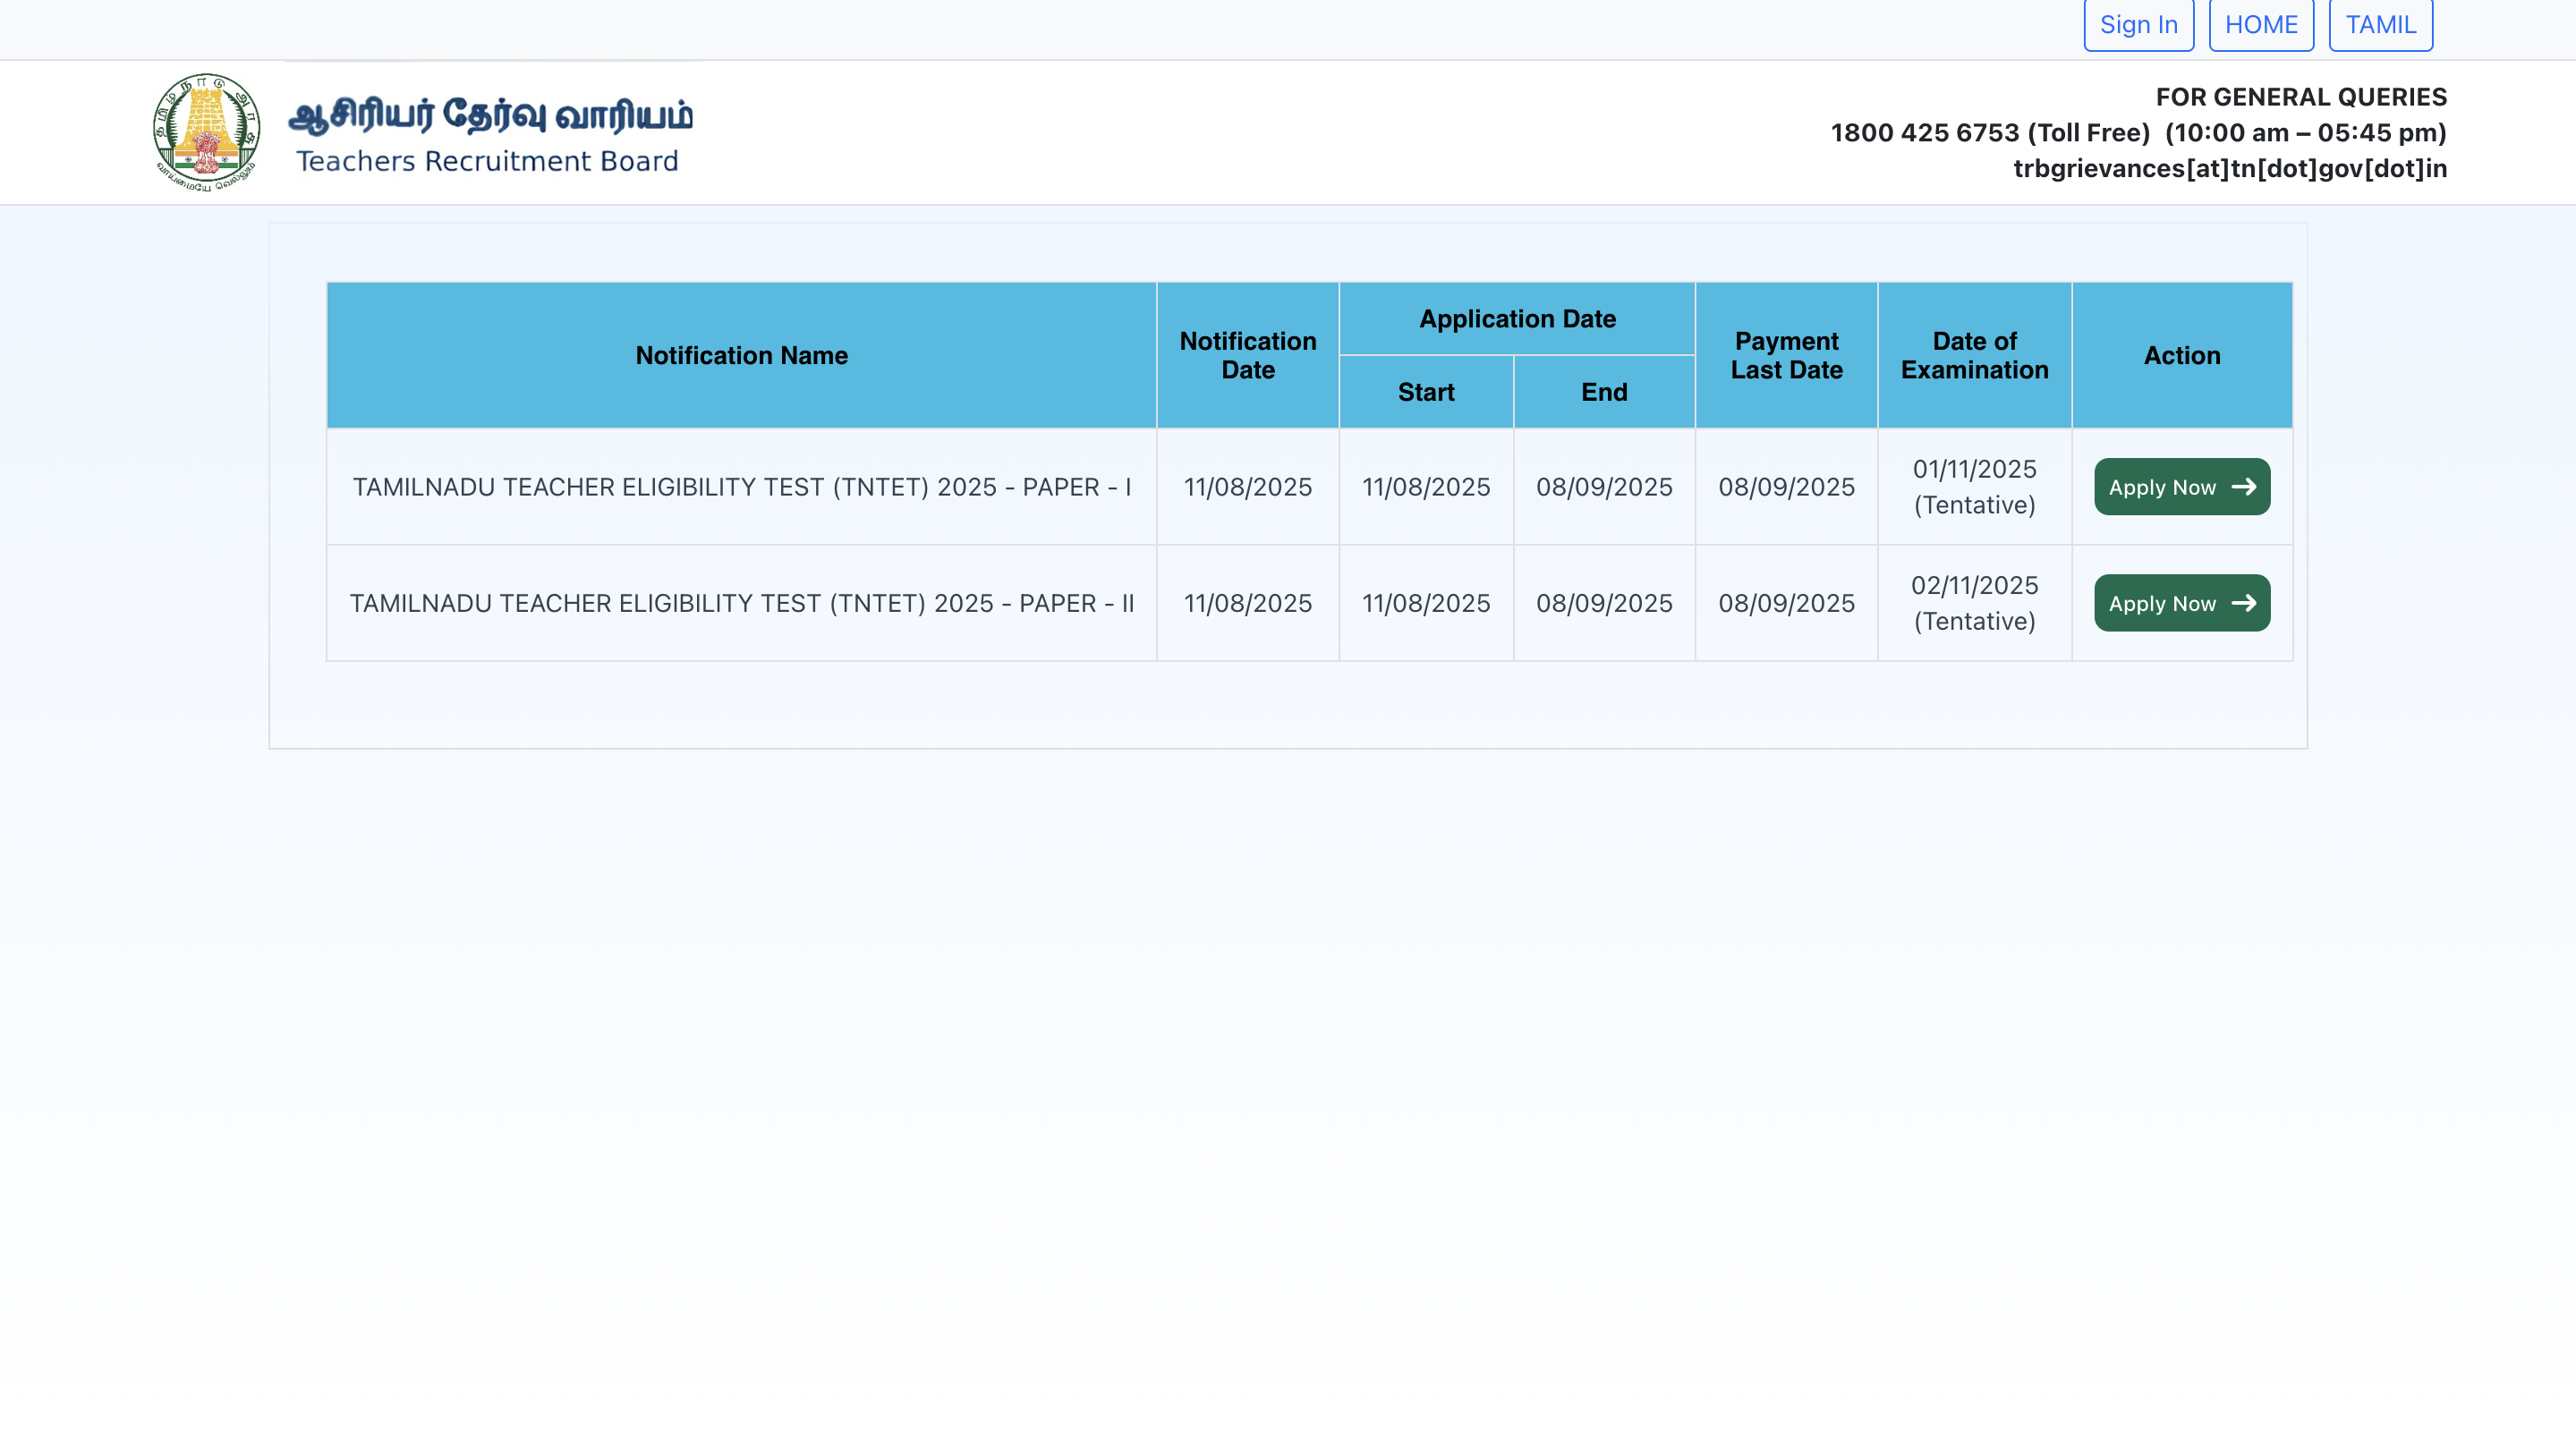Click the Teachers Recruitment Board title
The width and height of the screenshot is (2576, 1442).
pos(487,161)
